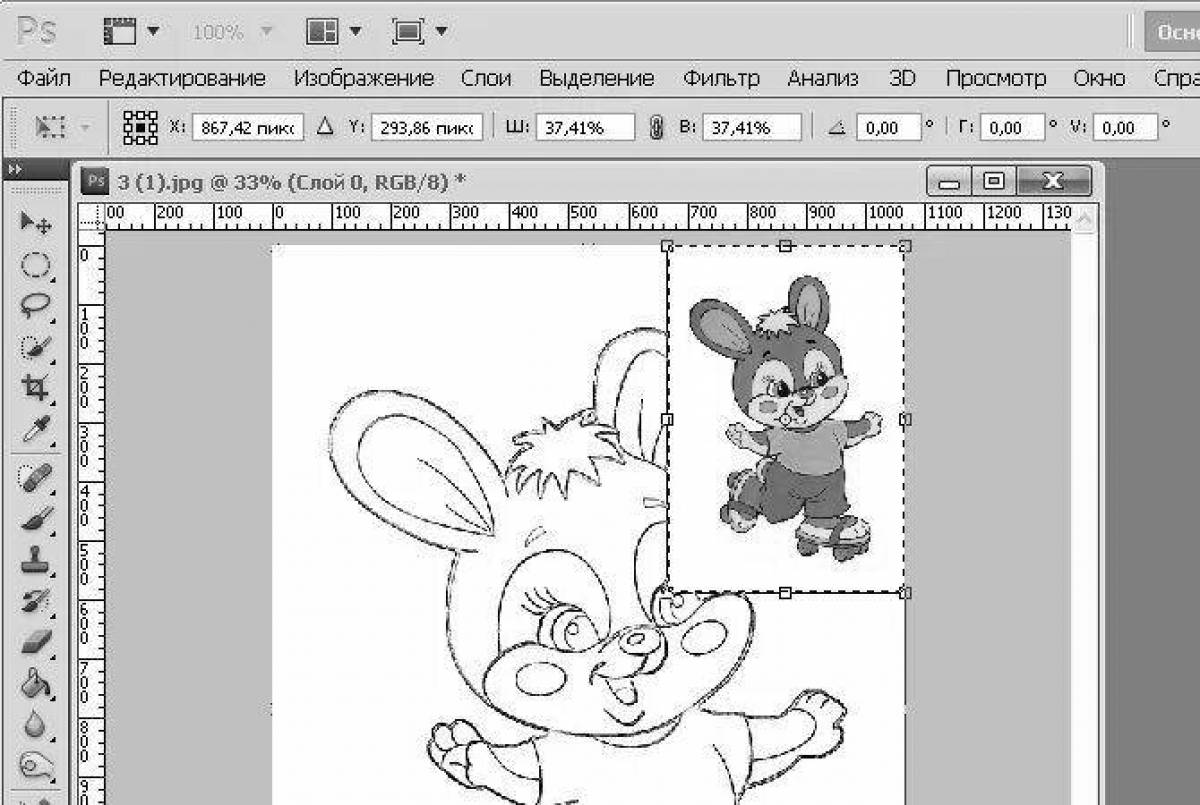Screen dimensions: 1200x805
Task: Select the Elliptical Marquee tool
Action: point(36,265)
